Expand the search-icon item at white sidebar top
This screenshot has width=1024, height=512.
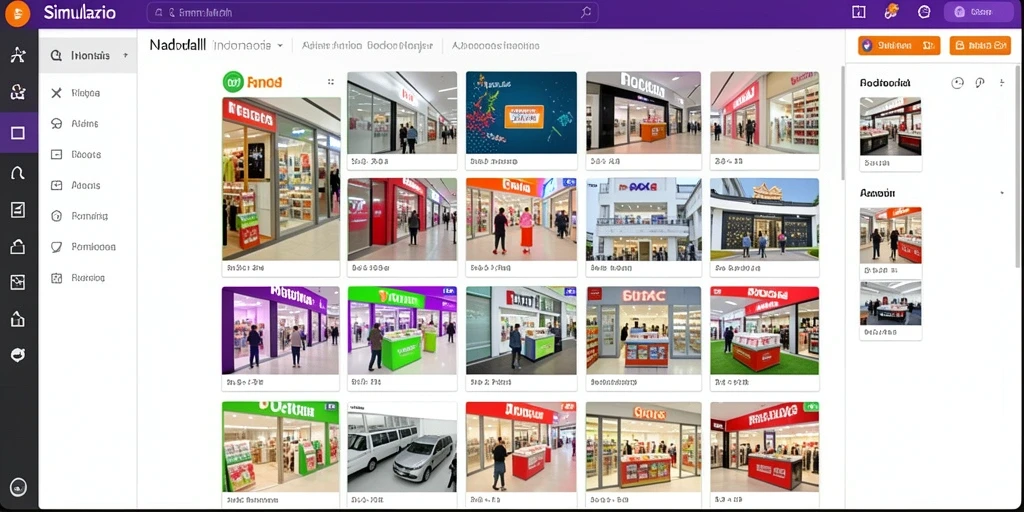pyautogui.click(x=88, y=56)
